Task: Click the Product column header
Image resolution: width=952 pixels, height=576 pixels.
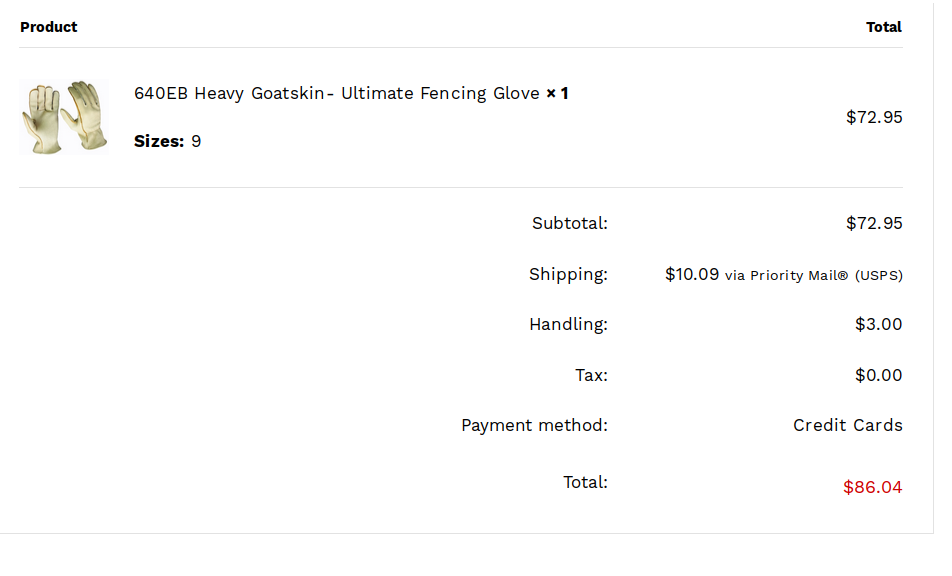Action: pos(49,27)
